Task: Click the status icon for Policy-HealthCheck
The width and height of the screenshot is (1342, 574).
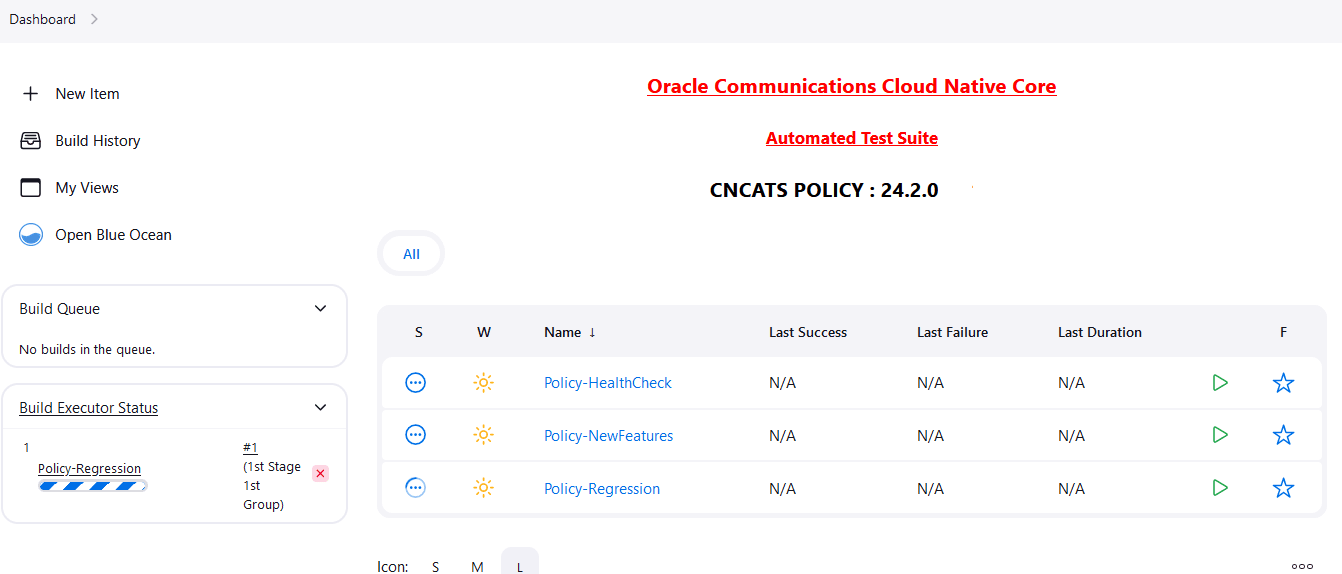Action: coord(416,383)
